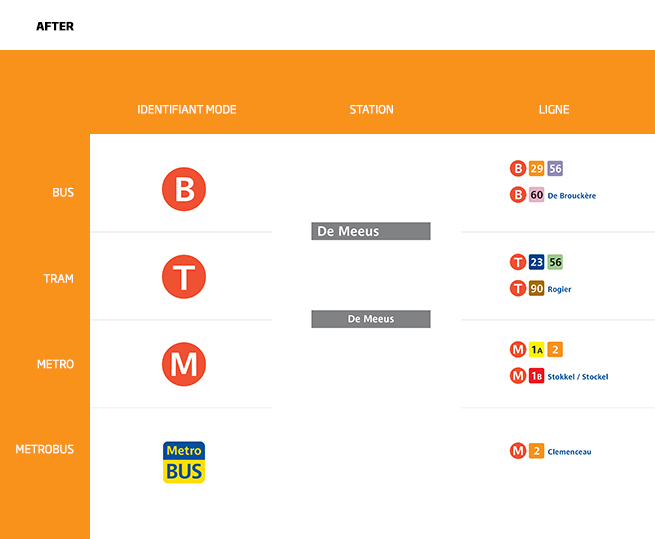
Task: Select green tram line 56 badge
Action: 555,262
